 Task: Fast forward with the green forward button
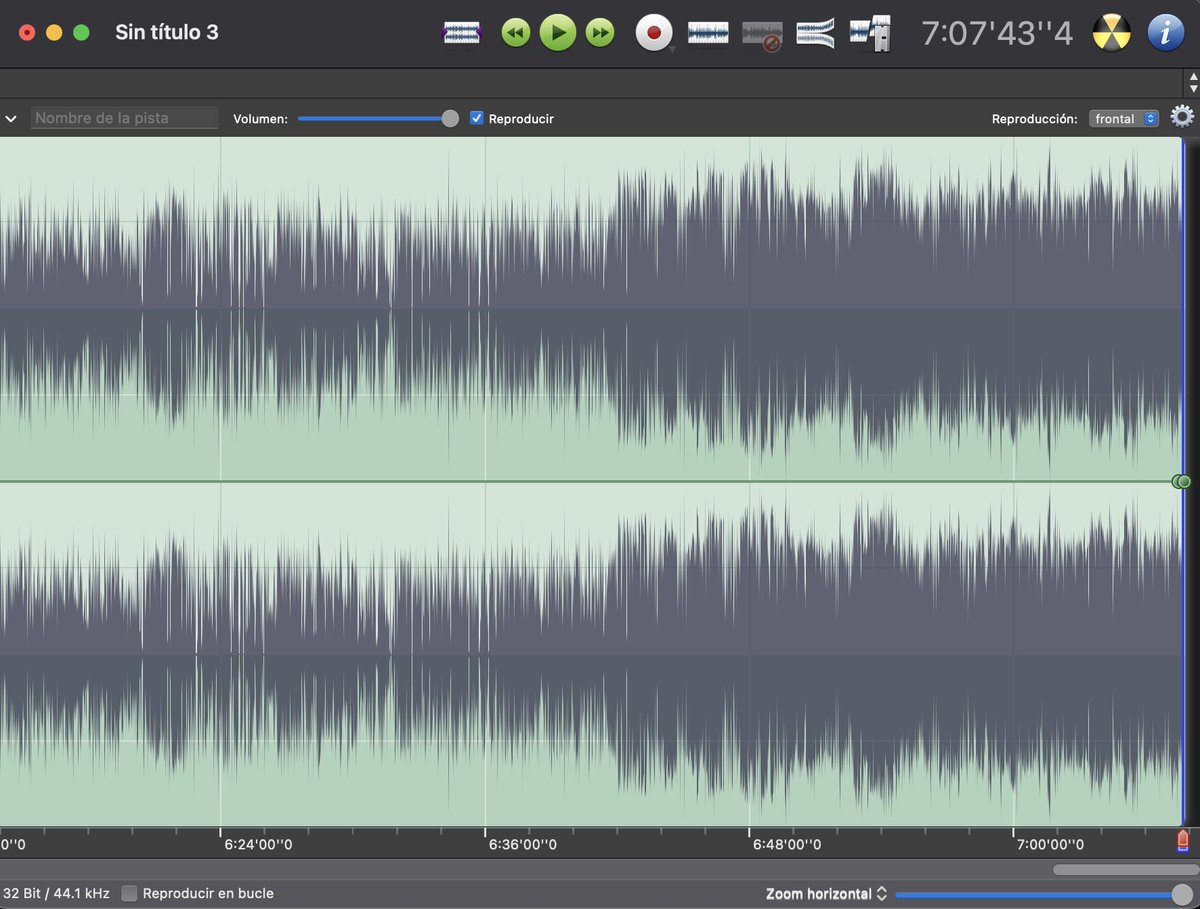[x=600, y=33]
